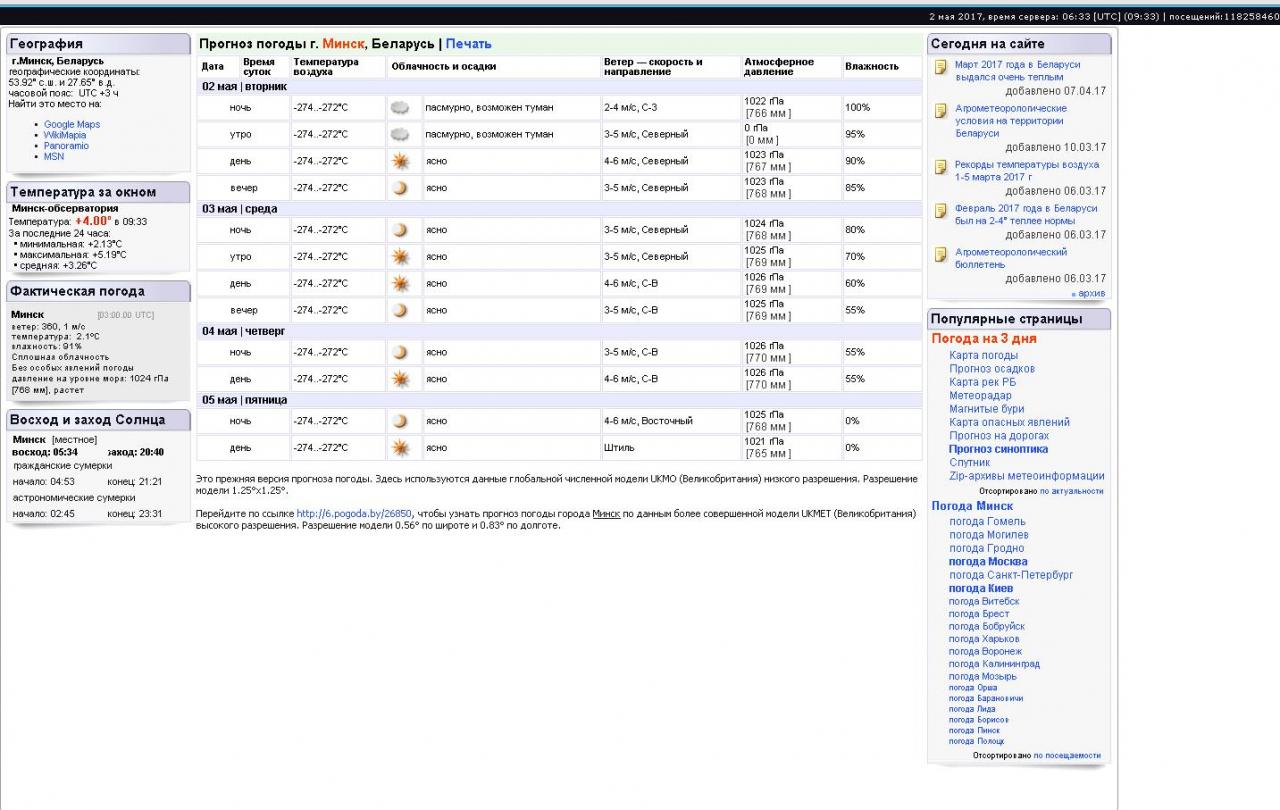Viewport: 1280px width, 810px height.
Task: Click note icon beside 'Март 2017 года' article
Action: point(940,67)
